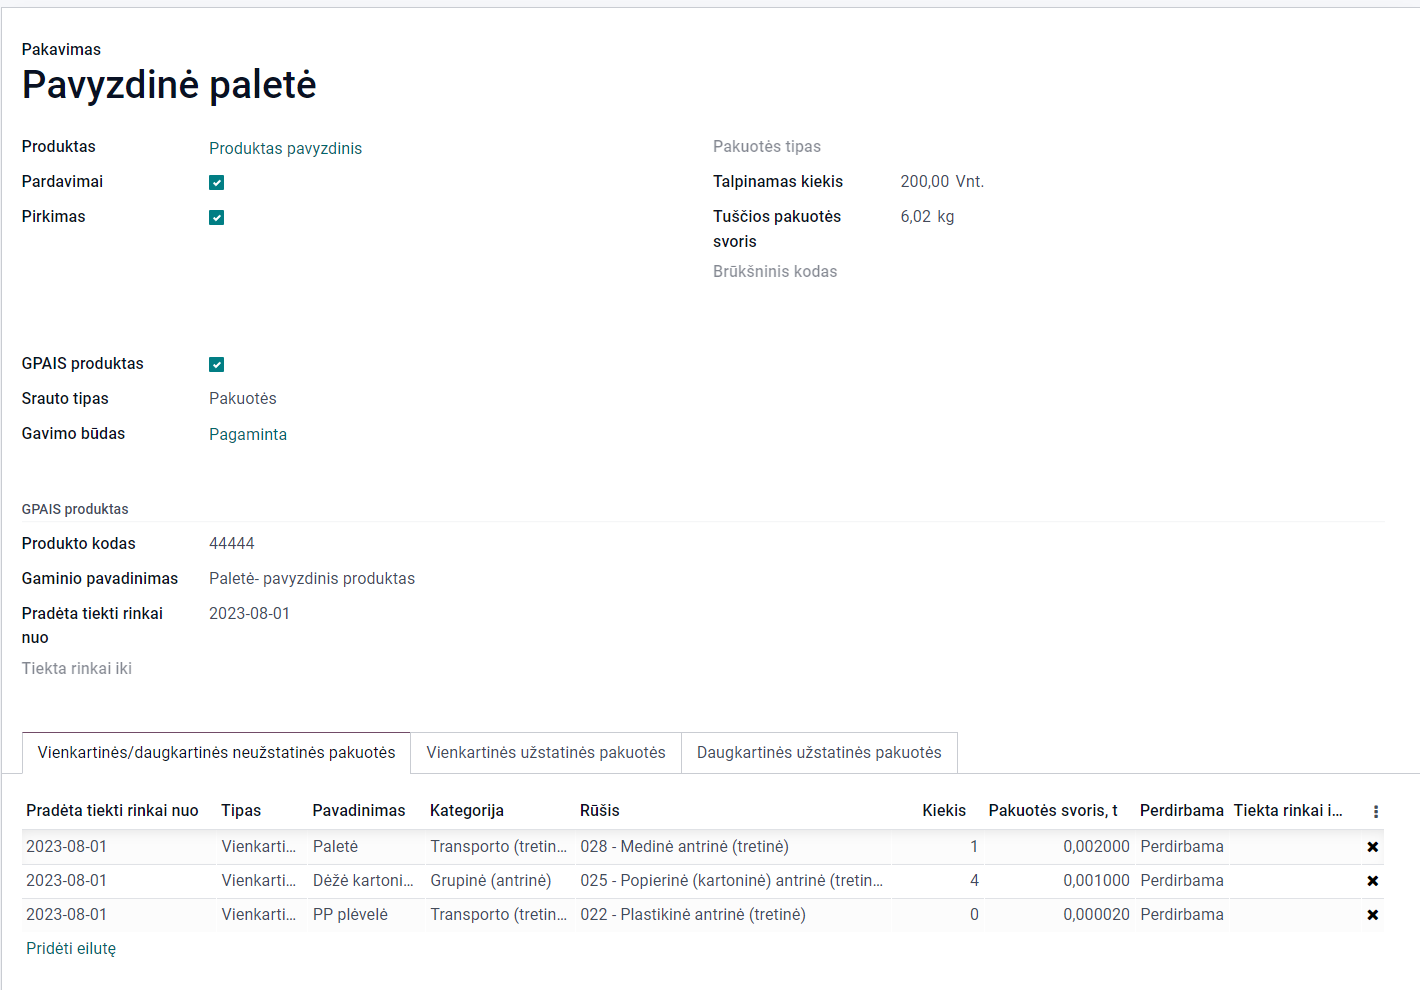The width and height of the screenshot is (1420, 990).
Task: Select Vienkartinės/daugkartinės neužstatinės pakuotės tab
Action: (216, 752)
